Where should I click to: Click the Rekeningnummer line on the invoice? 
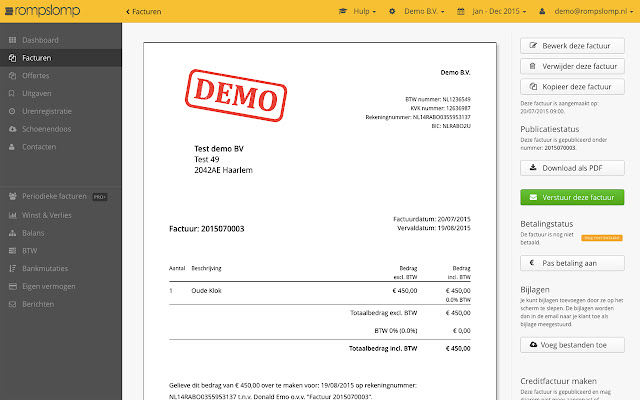click(x=418, y=117)
